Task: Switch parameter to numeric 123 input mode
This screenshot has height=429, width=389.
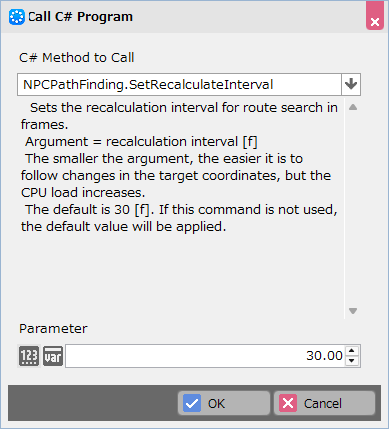Action: (29, 356)
